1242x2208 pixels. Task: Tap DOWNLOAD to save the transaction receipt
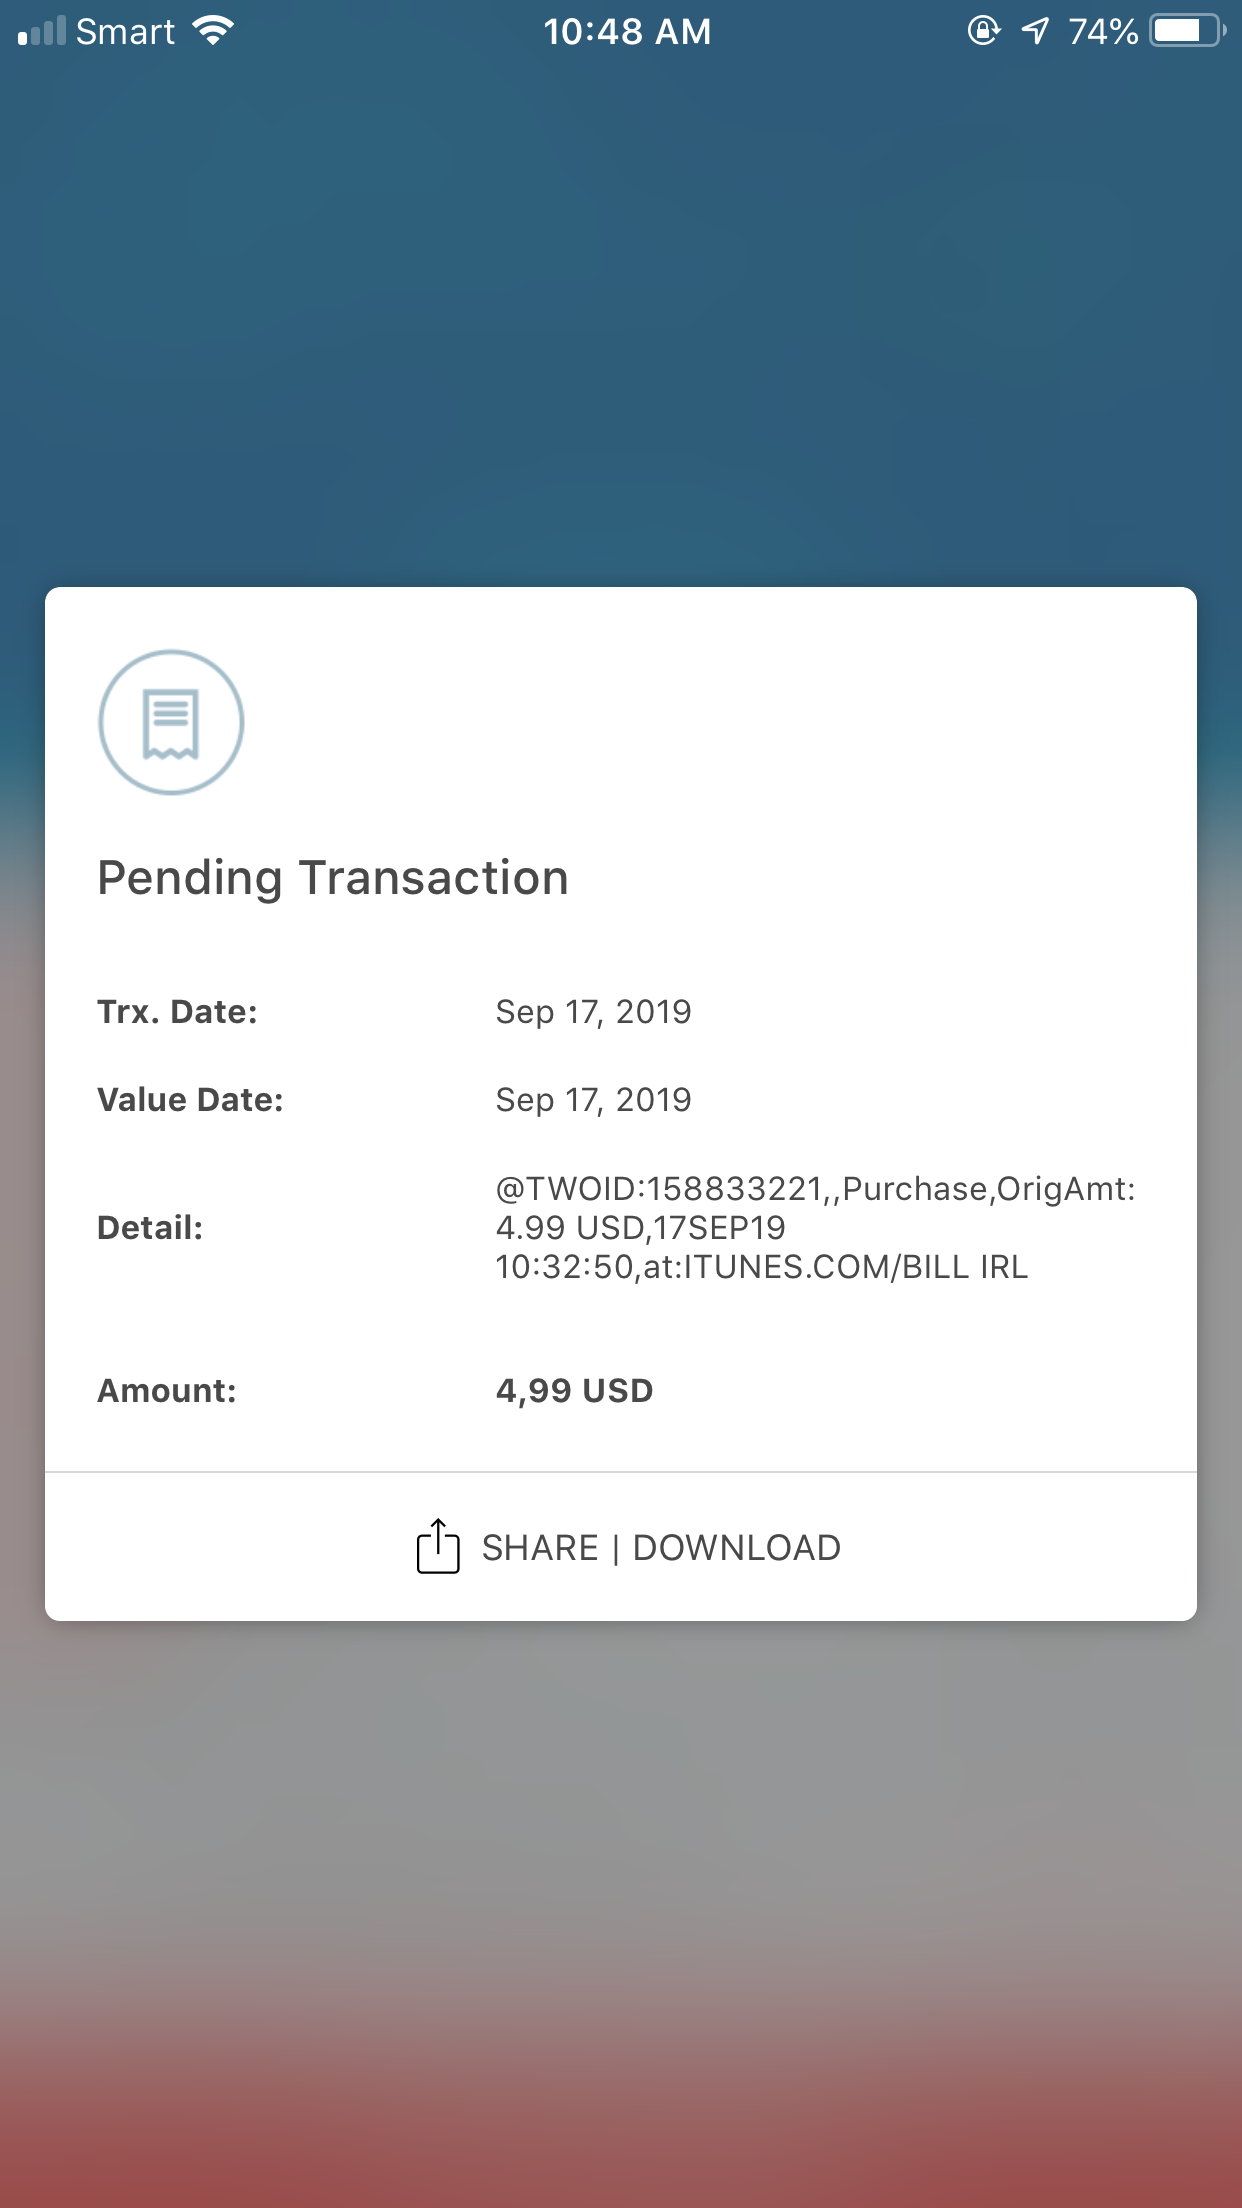click(x=736, y=1547)
